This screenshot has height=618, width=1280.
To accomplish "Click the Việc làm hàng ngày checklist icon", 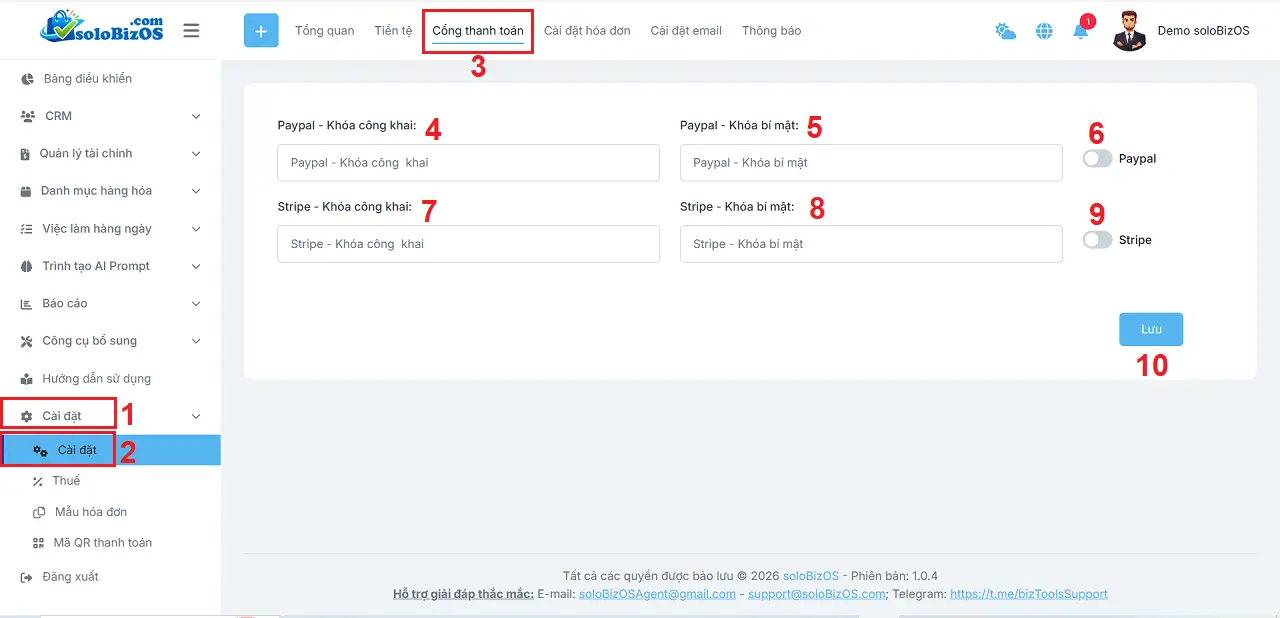I will (x=27, y=229).
